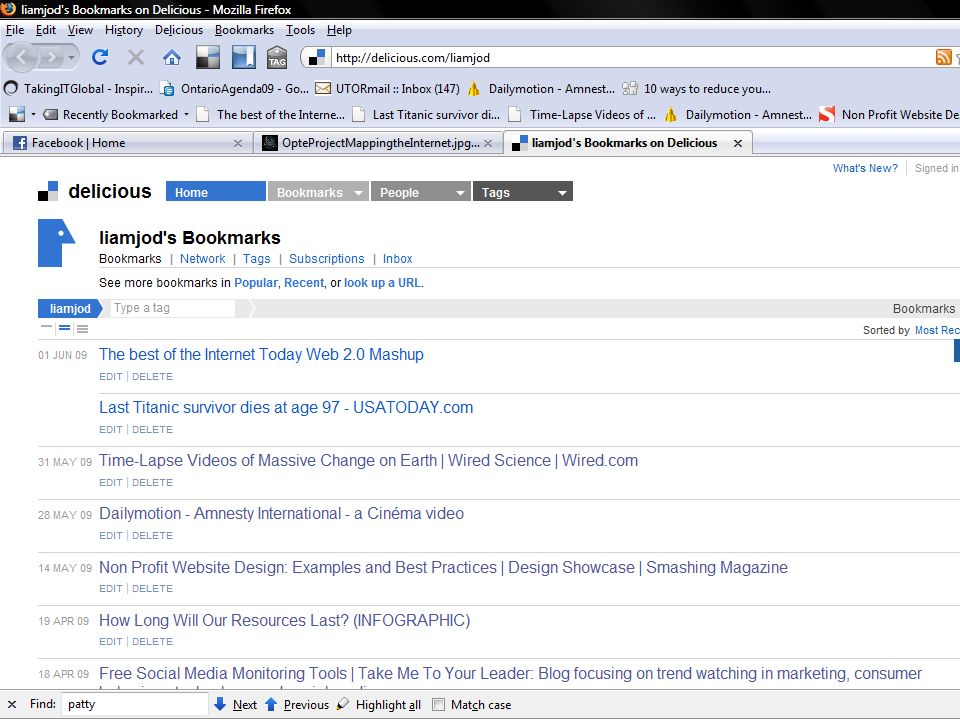The height and width of the screenshot is (720, 960).
Task: Close the OpteProjectMappingtheInternet.jpg tab
Action: (x=488, y=143)
